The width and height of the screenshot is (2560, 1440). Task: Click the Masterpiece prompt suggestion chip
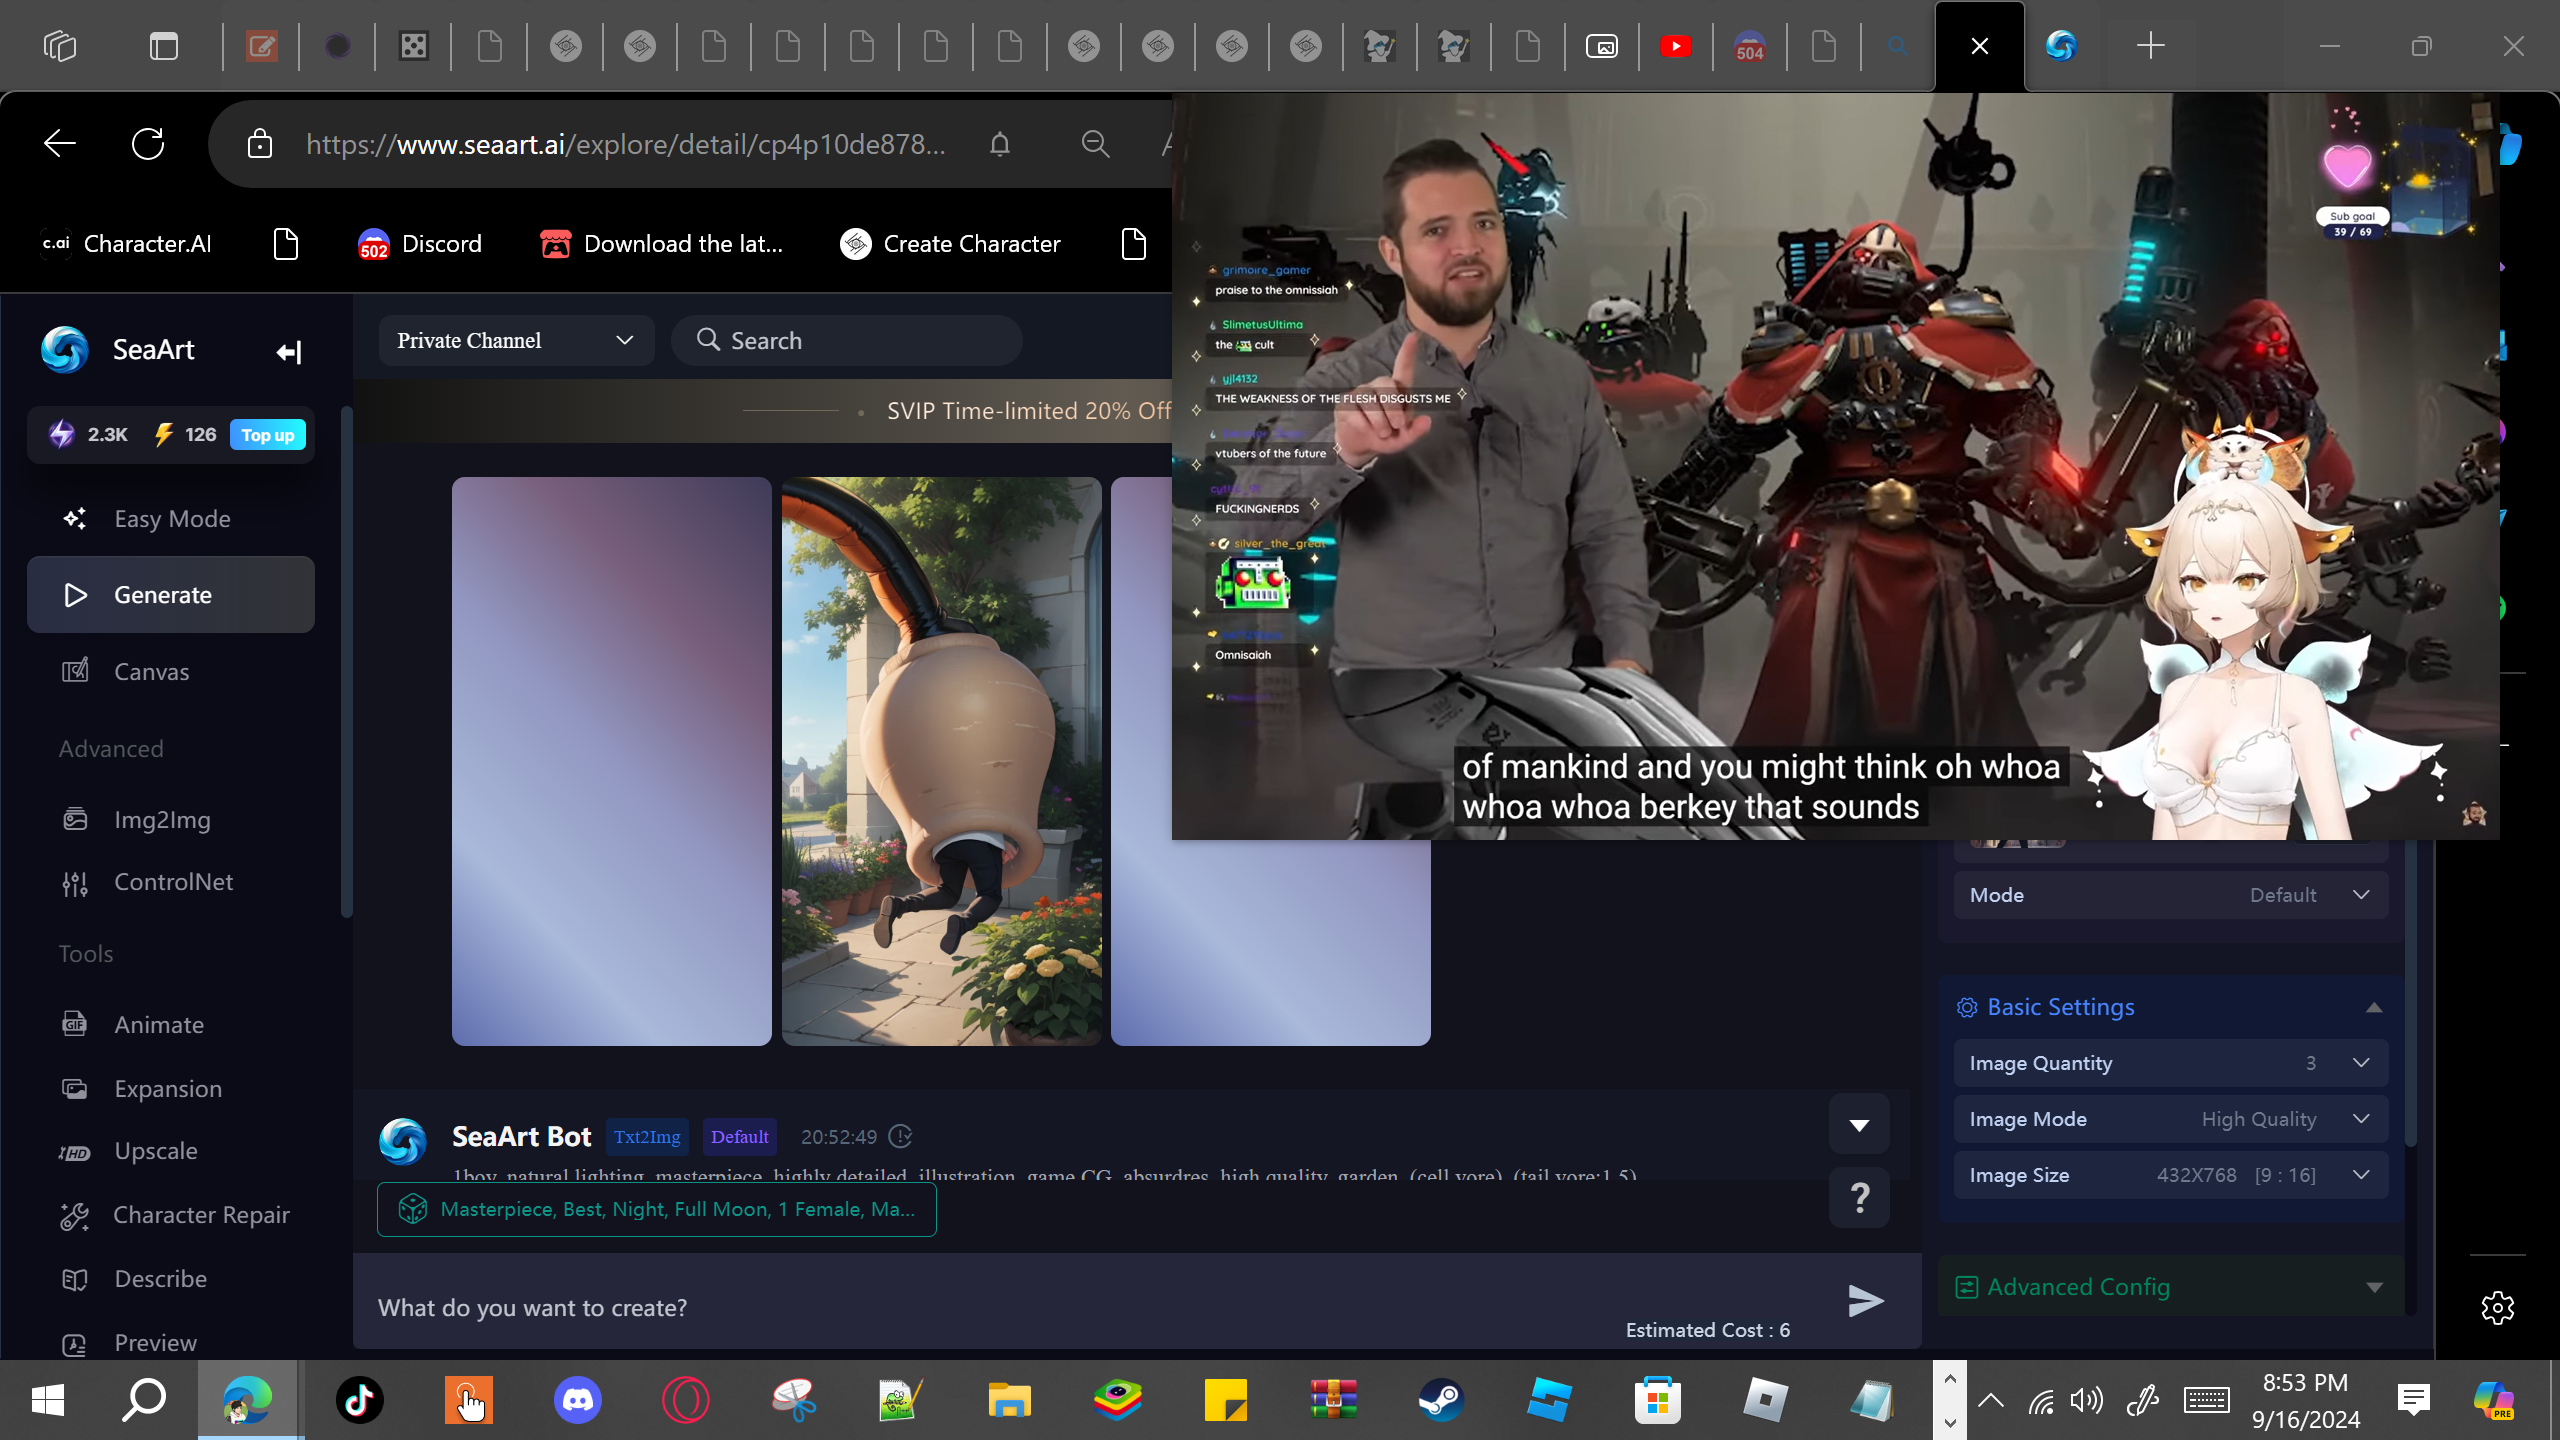657,1209
